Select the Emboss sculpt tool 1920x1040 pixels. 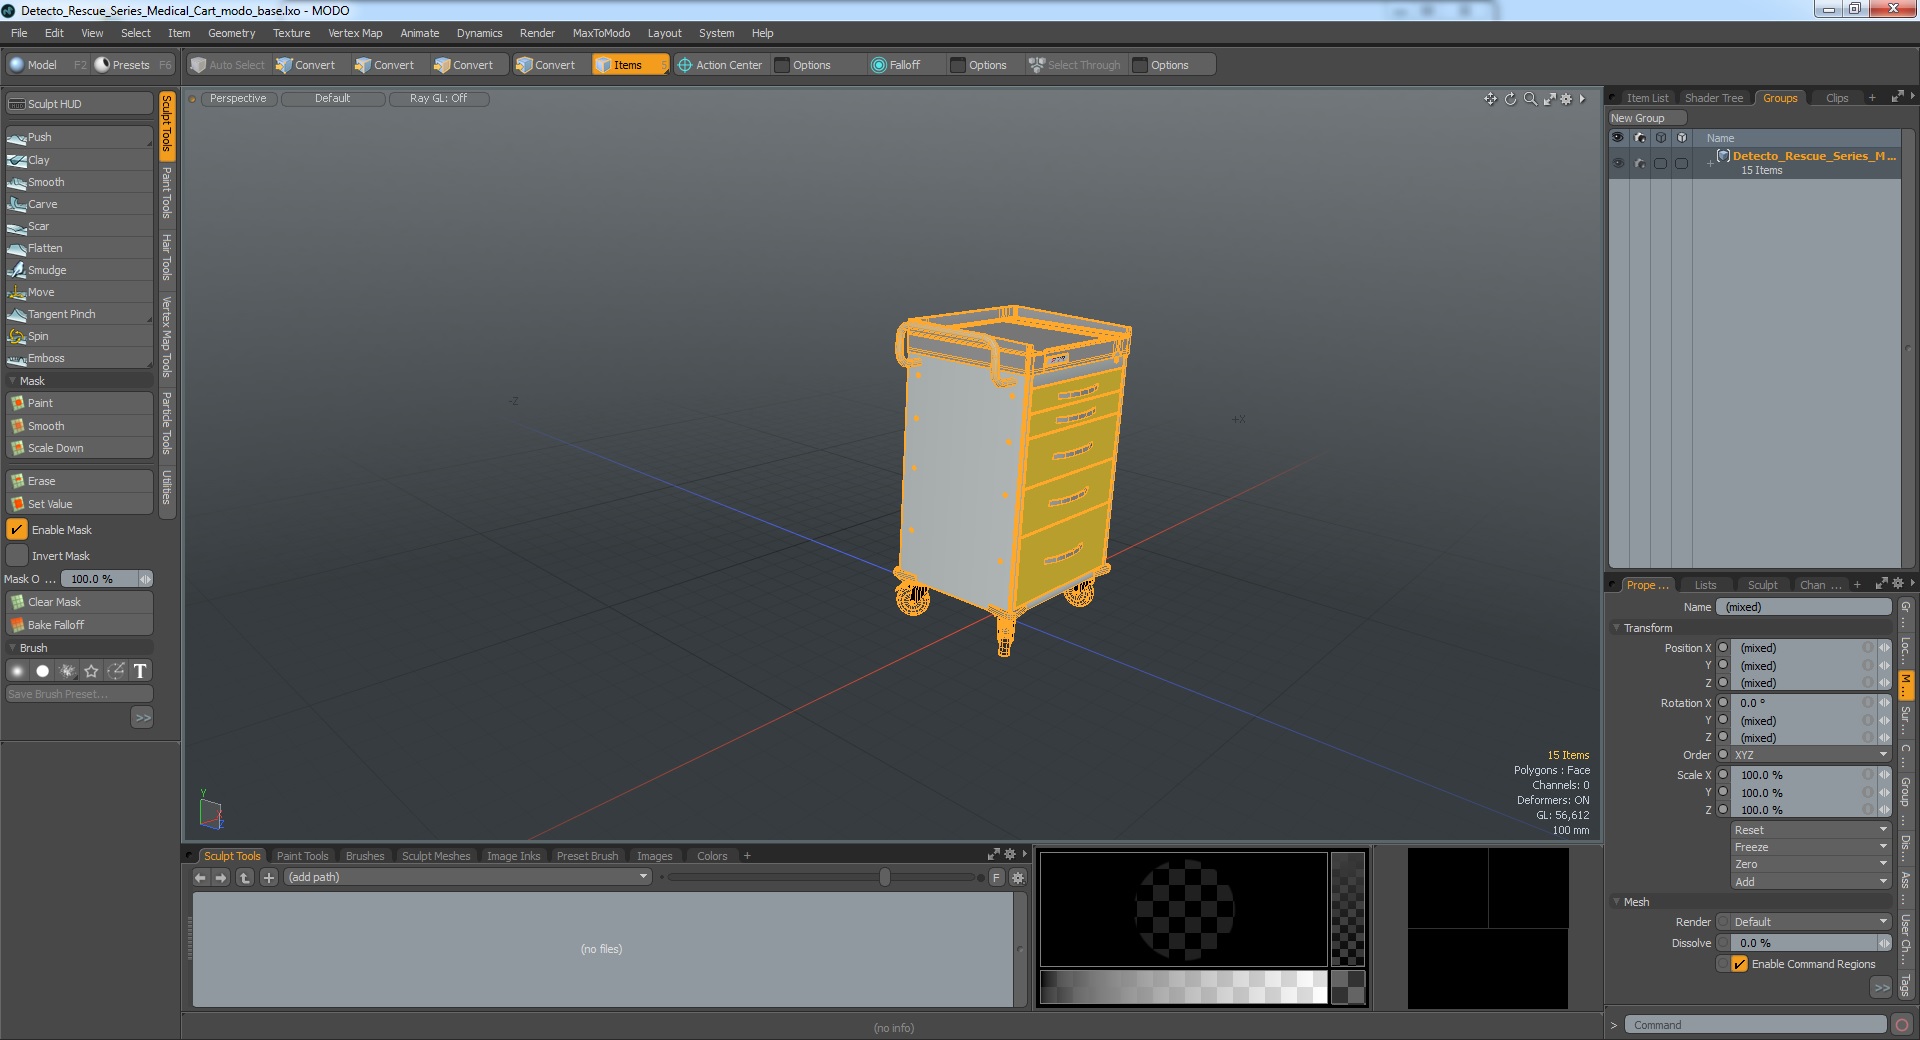click(79, 358)
